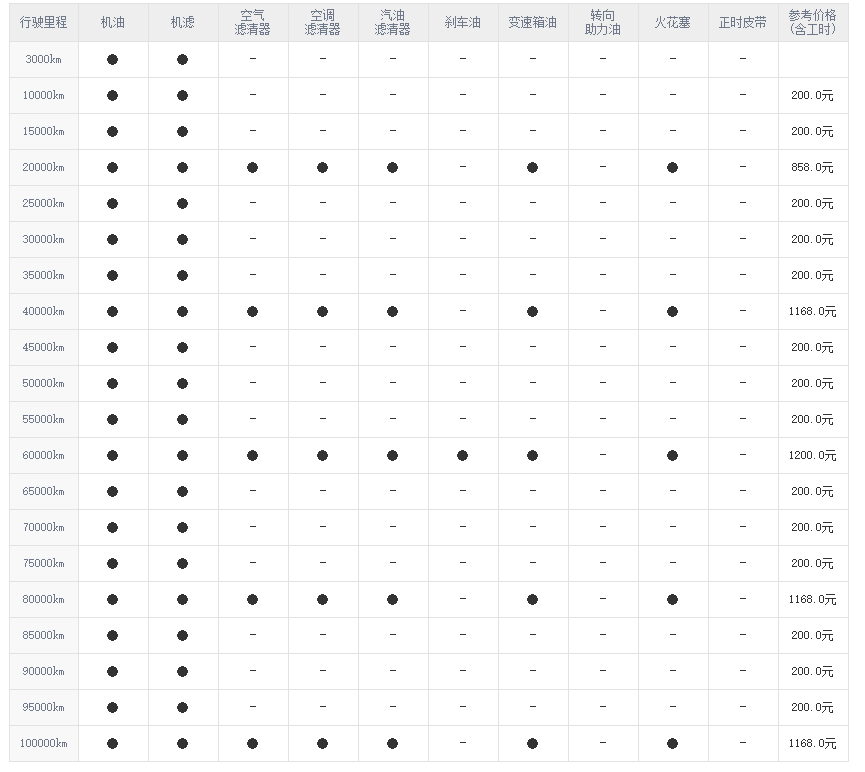This screenshot has height=772, width=865.
Task: Click the 火花塞 dot in the 100000km row
Action: pos(672,744)
